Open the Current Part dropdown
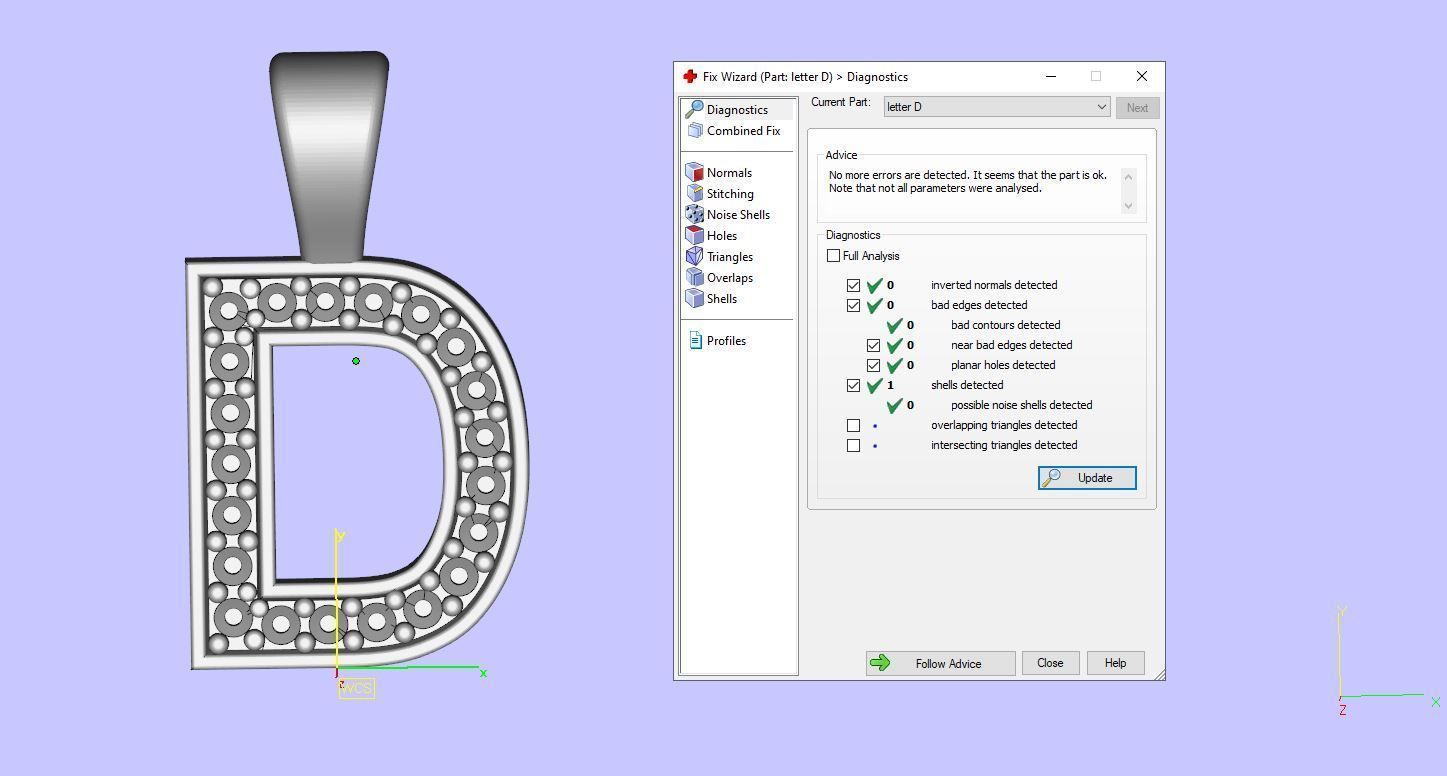 point(997,107)
